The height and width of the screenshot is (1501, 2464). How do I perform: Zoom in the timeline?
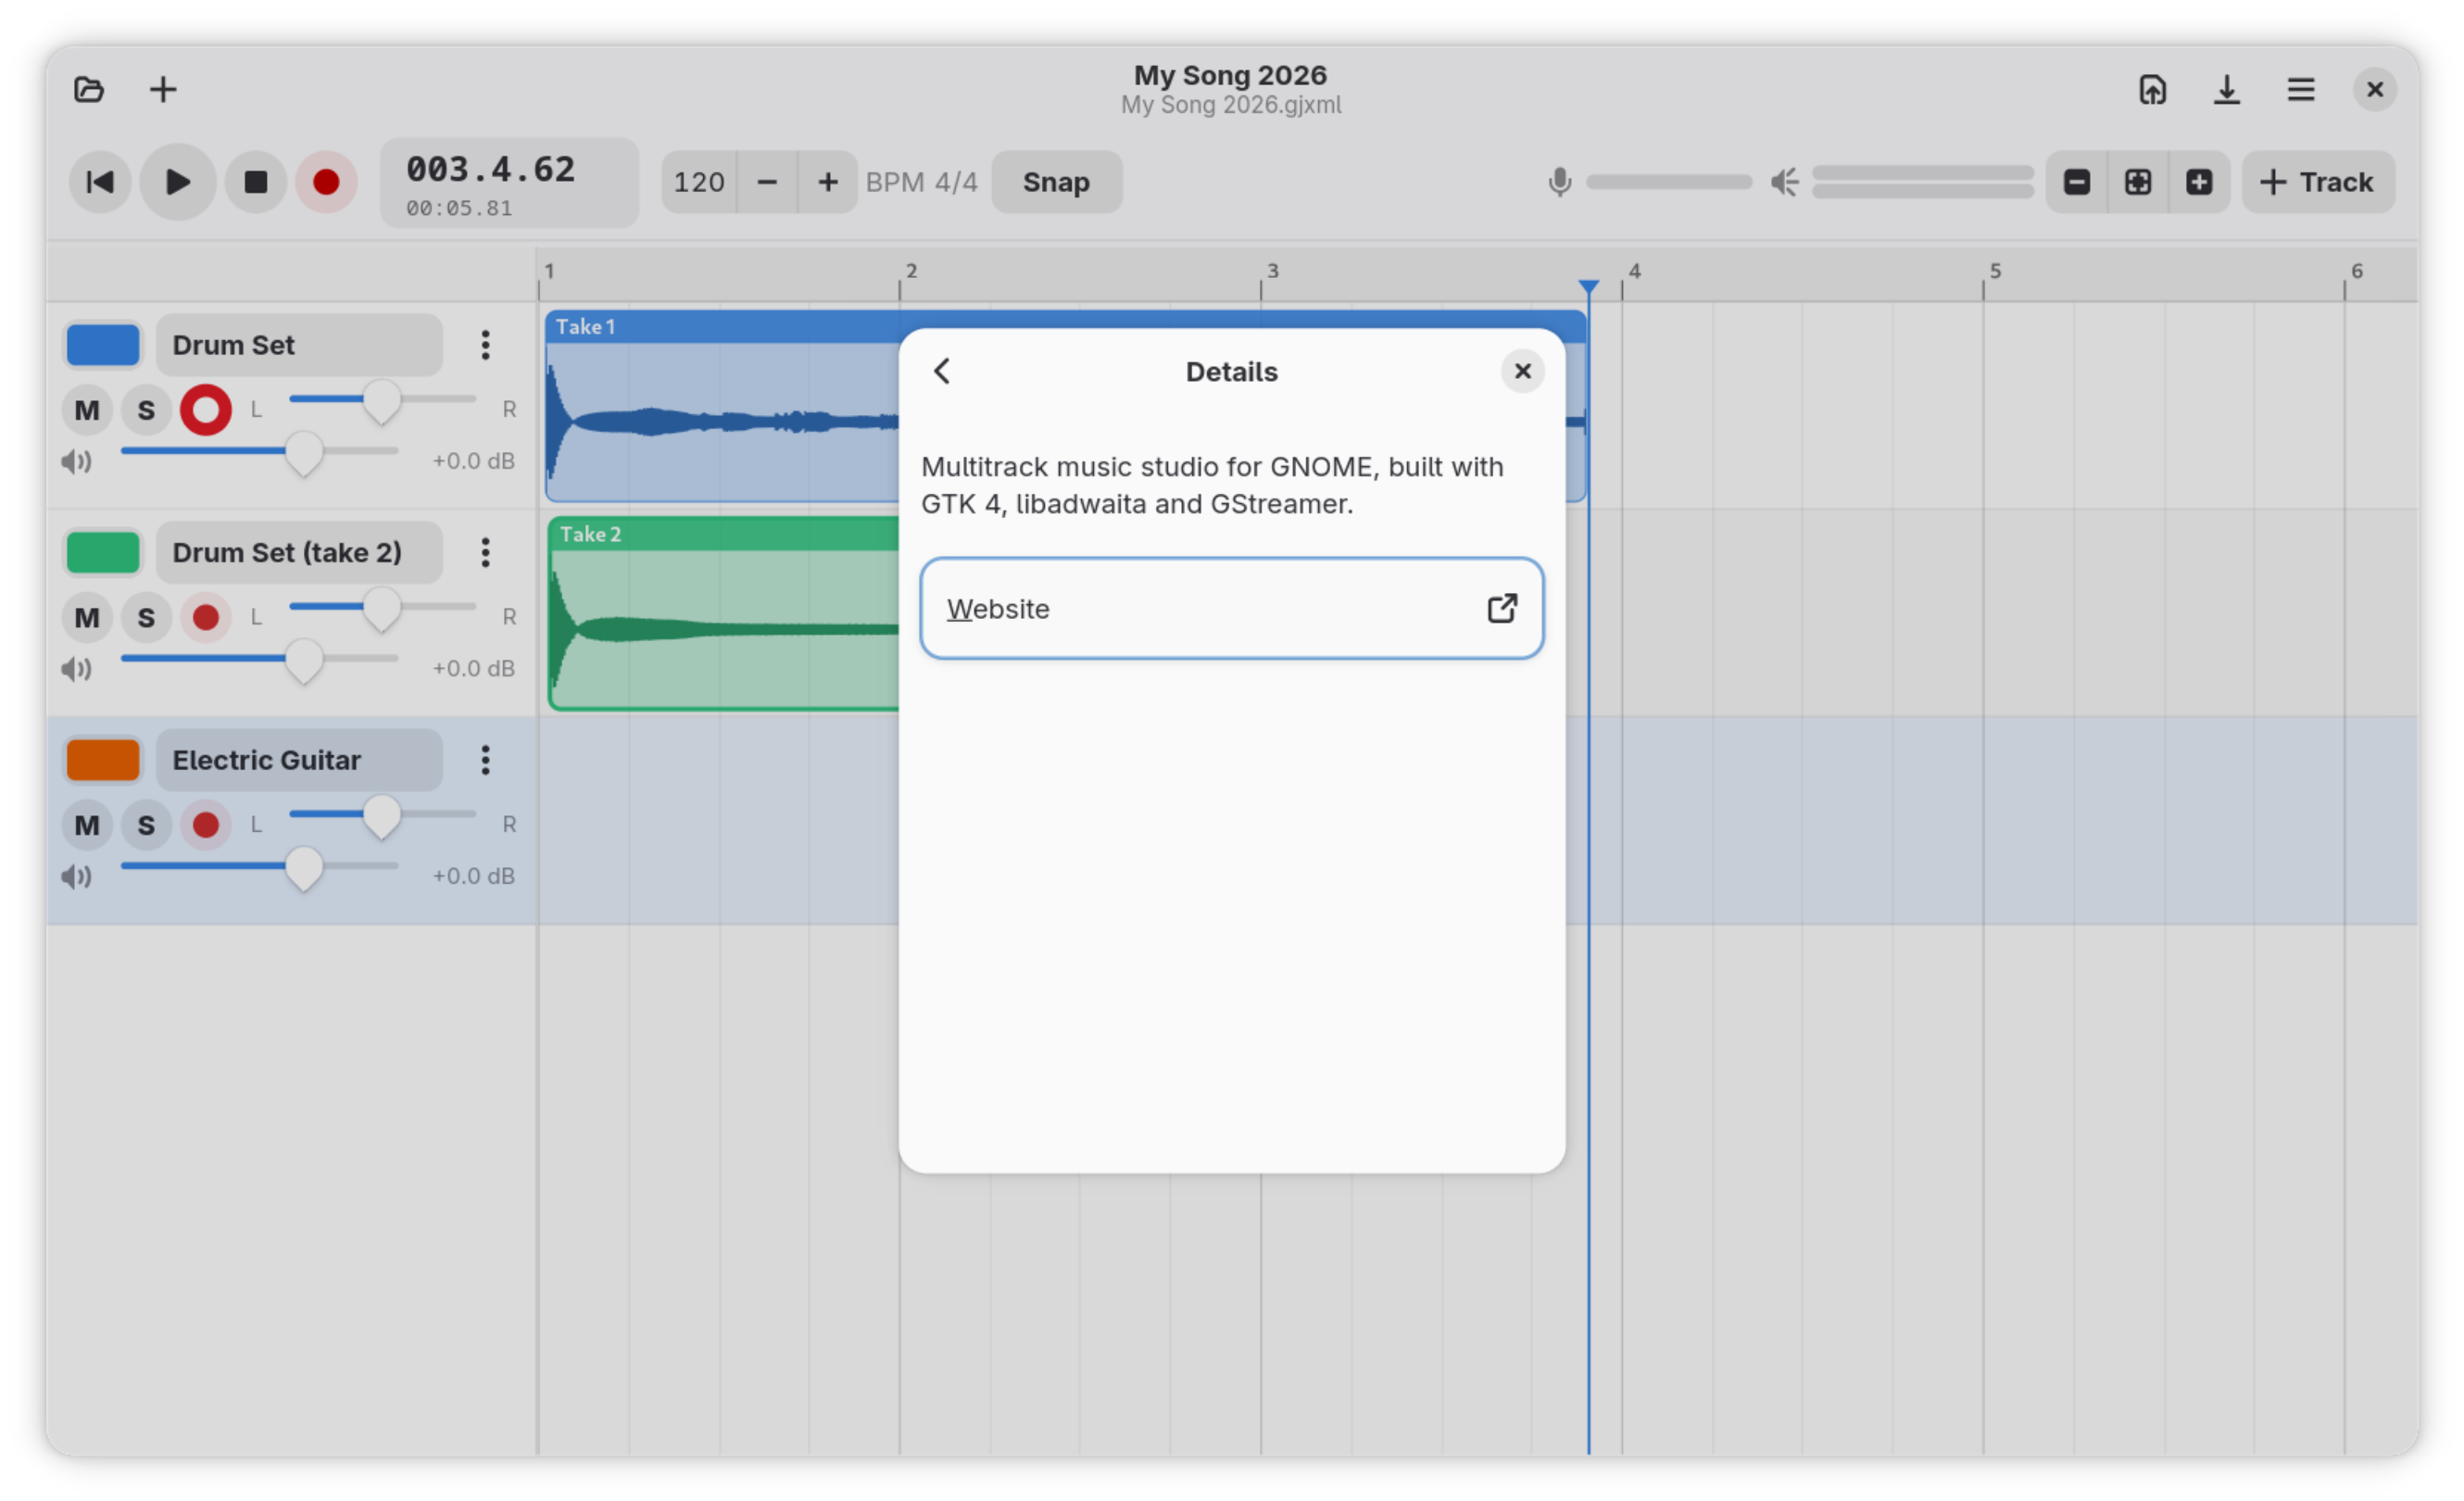(x=2199, y=182)
